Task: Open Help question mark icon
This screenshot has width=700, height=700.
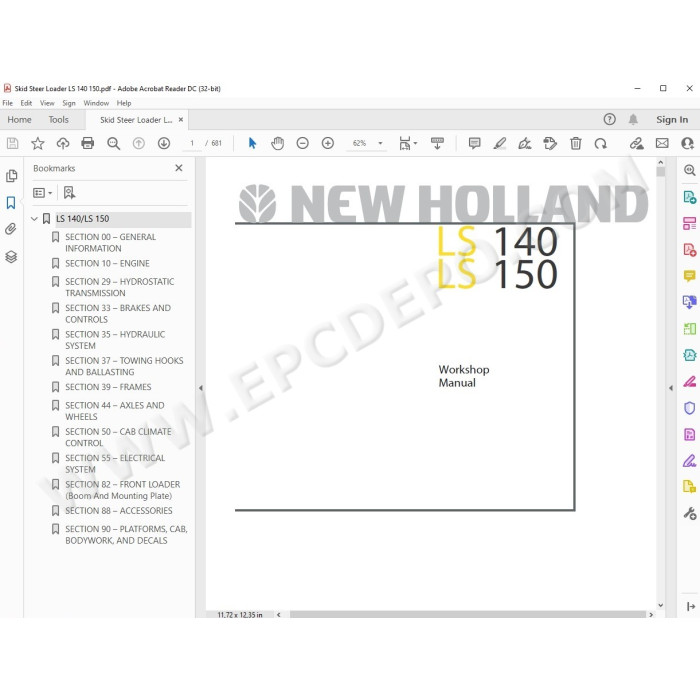Action: (x=609, y=119)
